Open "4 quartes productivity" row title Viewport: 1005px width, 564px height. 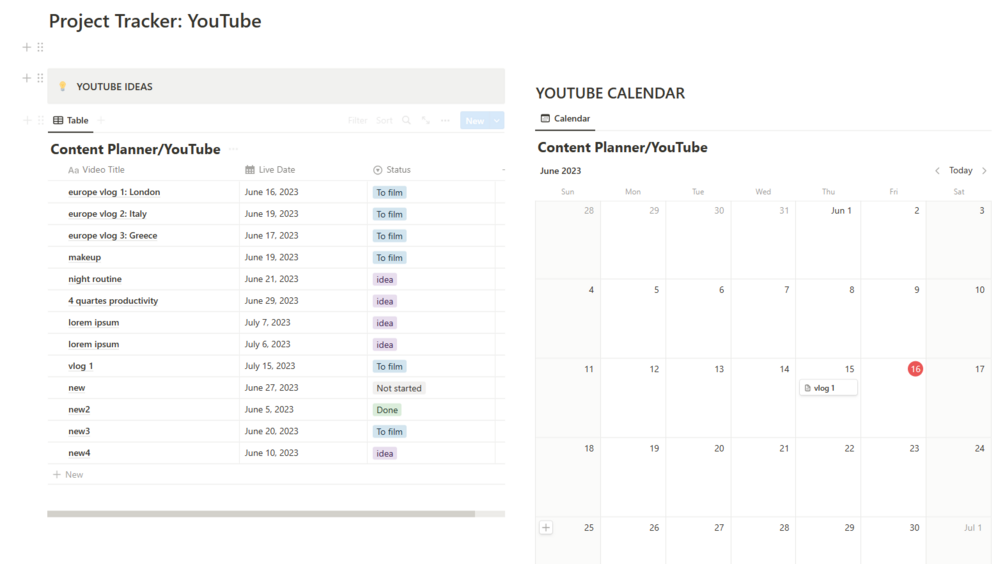pyautogui.click(x=113, y=301)
